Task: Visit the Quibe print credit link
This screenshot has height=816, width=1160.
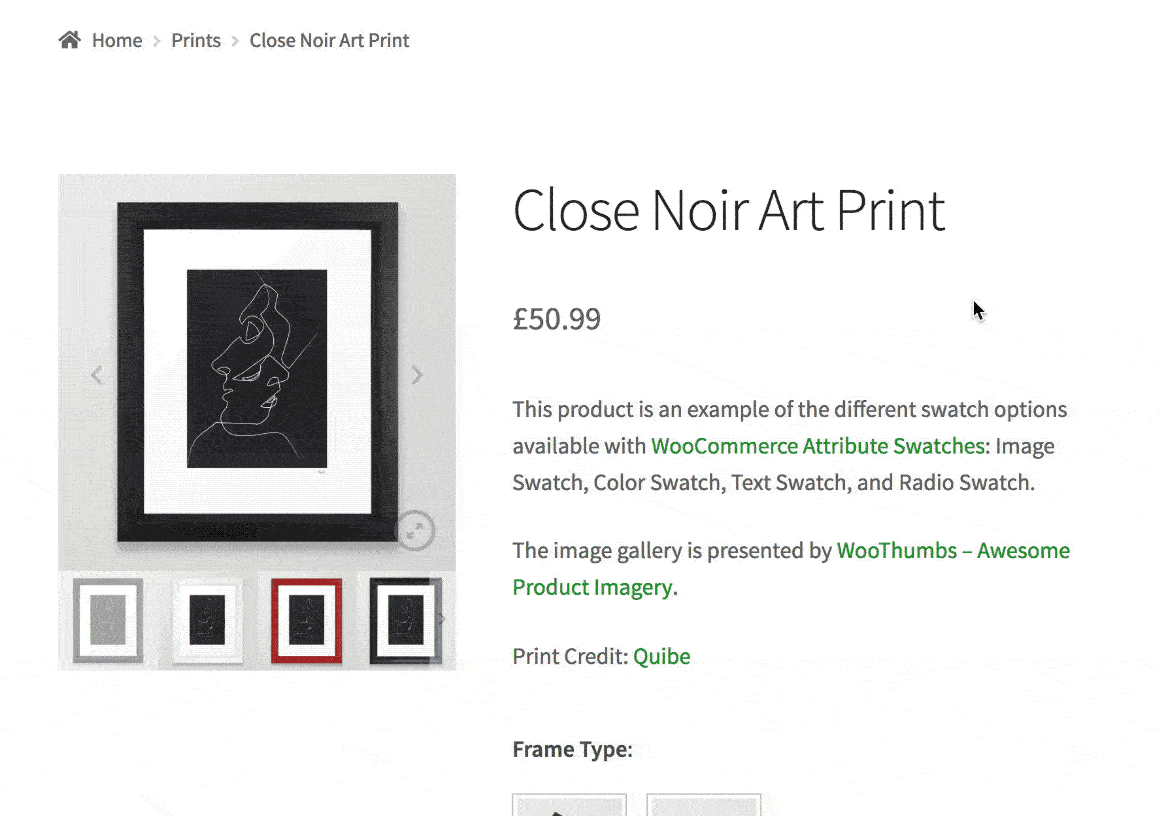Action: pos(661,657)
